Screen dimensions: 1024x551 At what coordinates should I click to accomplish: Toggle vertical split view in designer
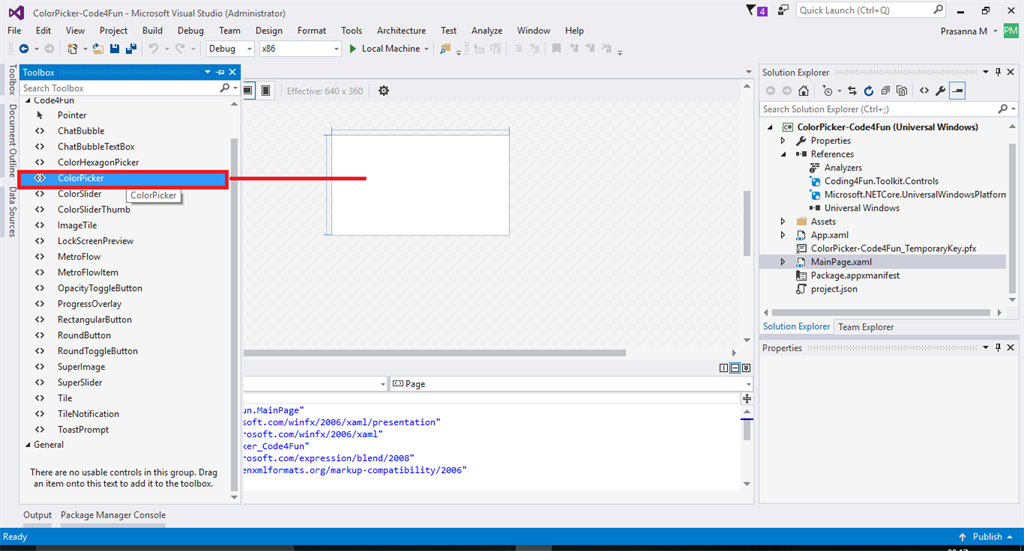tap(724, 368)
